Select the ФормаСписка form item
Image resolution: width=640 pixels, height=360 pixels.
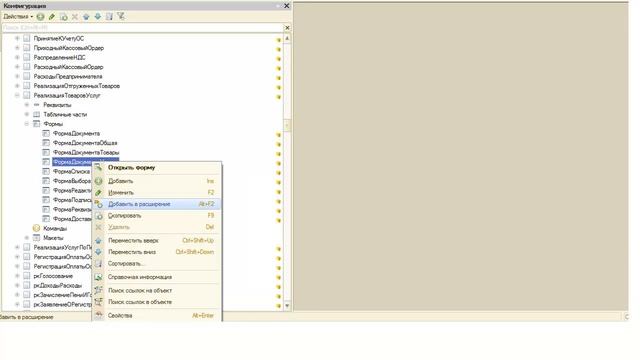point(71,171)
